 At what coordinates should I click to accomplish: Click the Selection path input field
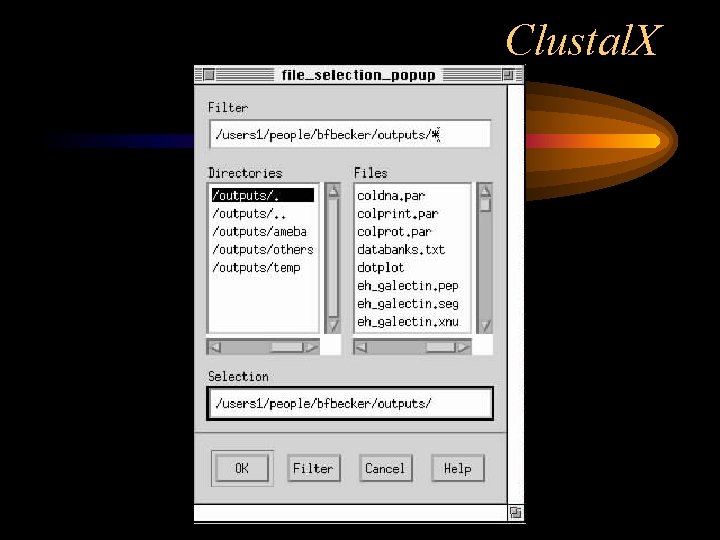pos(350,403)
